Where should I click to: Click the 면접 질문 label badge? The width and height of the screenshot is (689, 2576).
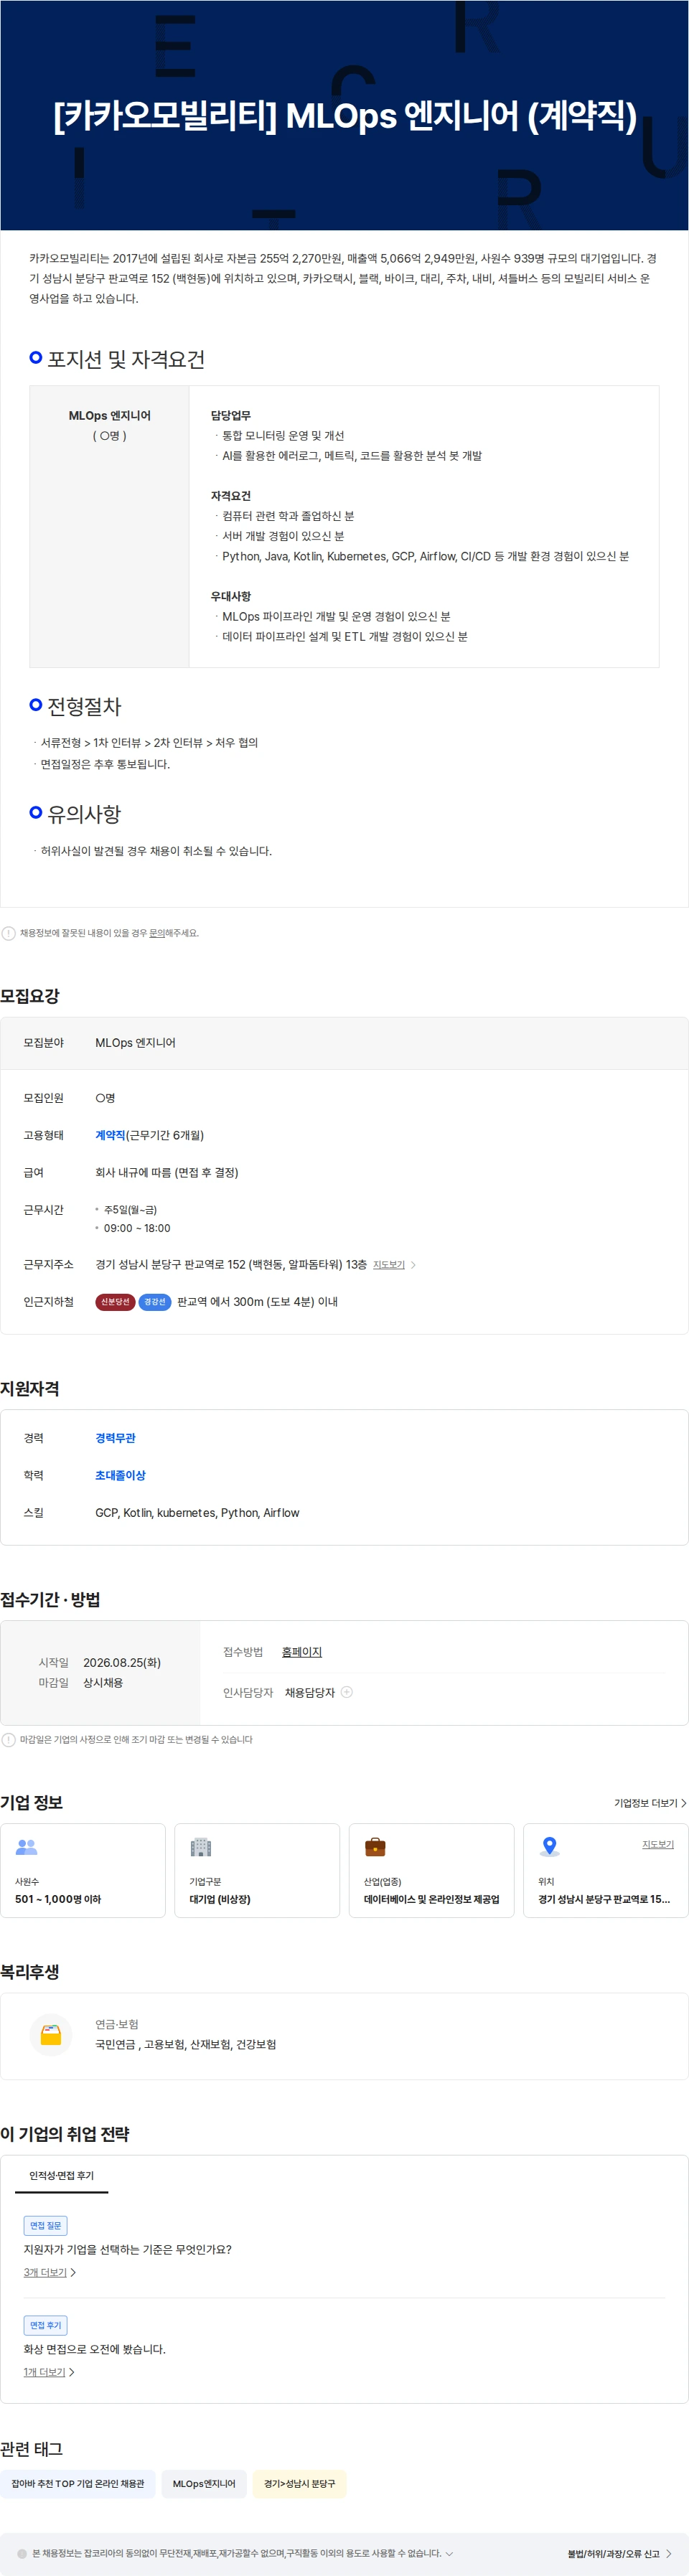[45, 2225]
